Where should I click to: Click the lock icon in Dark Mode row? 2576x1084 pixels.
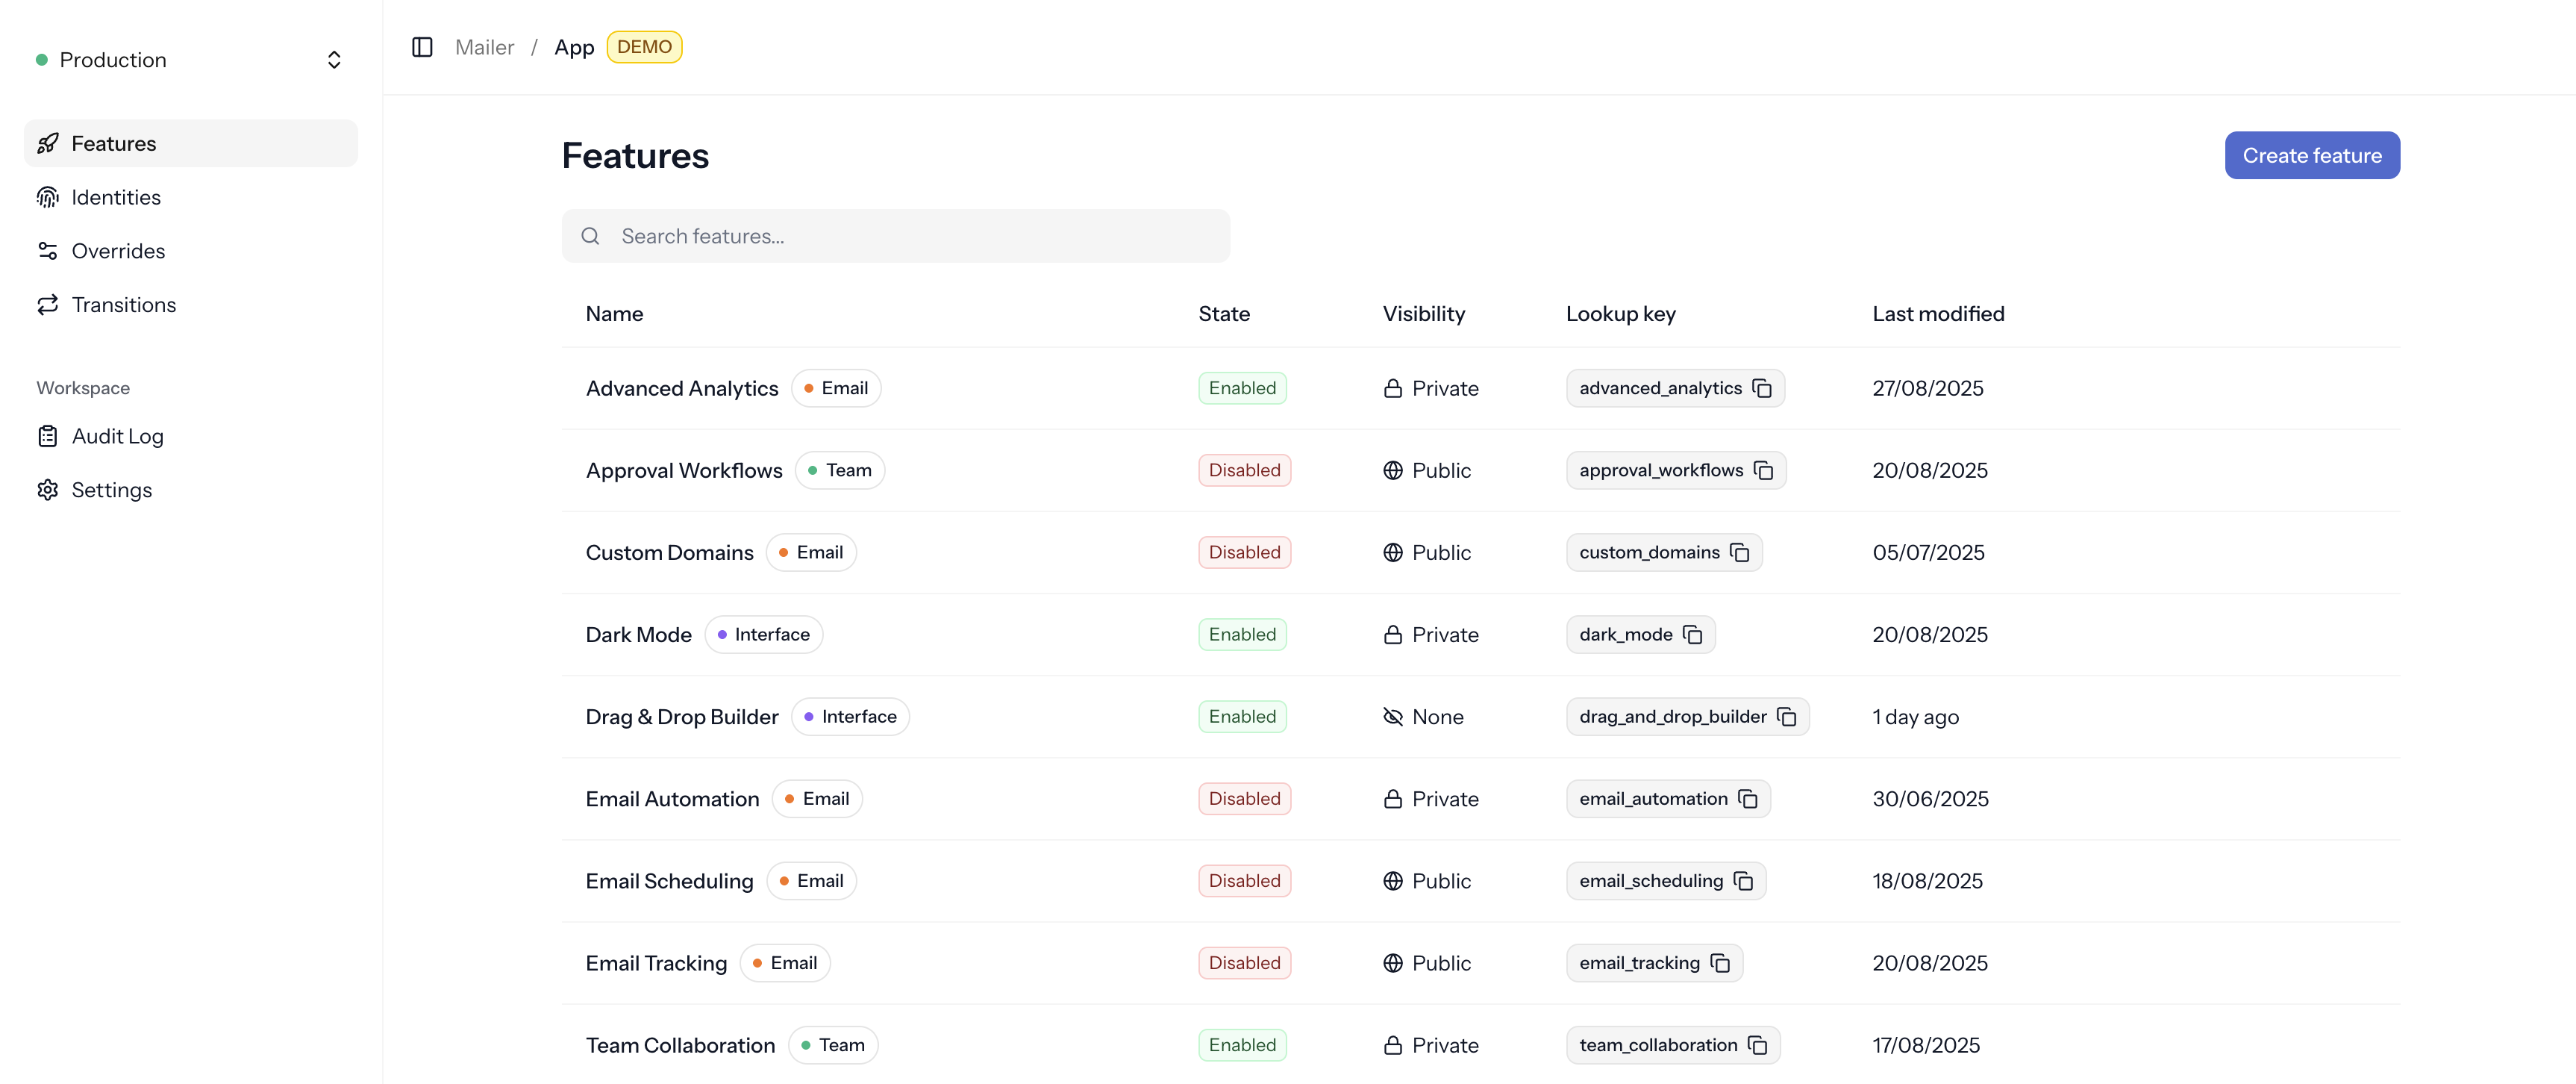coord(1393,634)
